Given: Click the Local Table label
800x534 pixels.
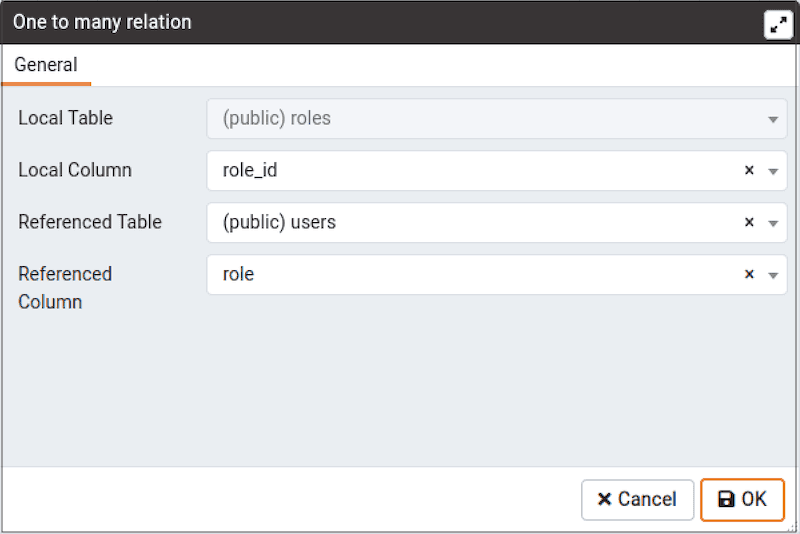Looking at the screenshot, I should point(66,118).
